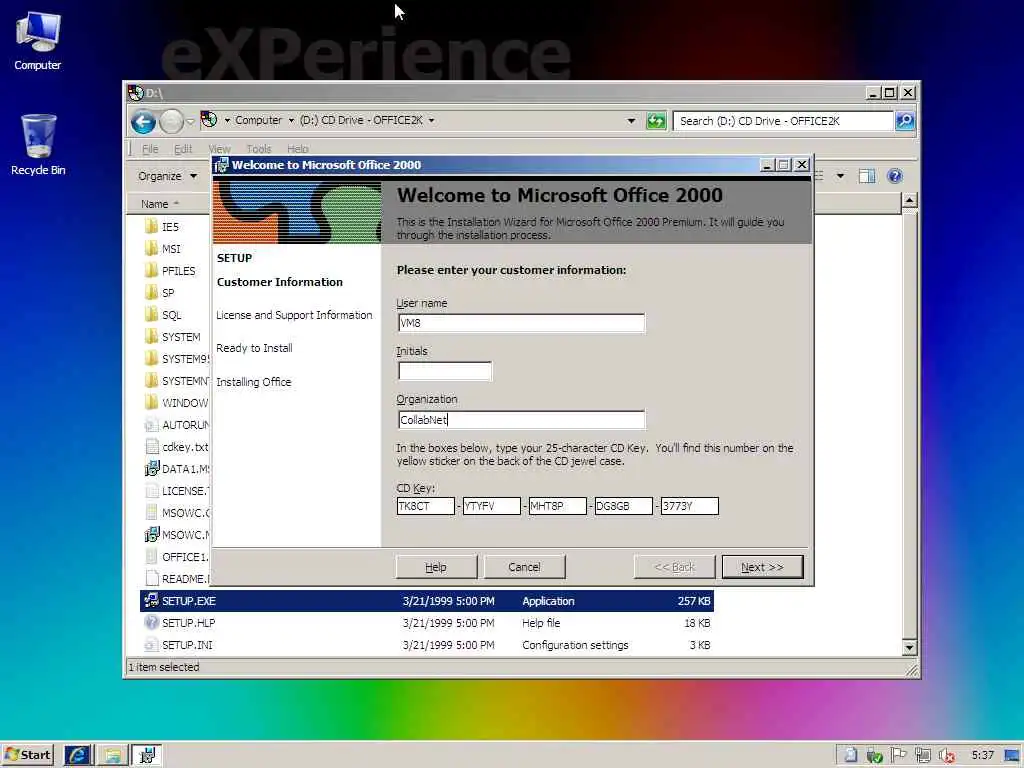Open the Tools menu in Explorer
Screen dimensions: 1024x768
point(259,149)
